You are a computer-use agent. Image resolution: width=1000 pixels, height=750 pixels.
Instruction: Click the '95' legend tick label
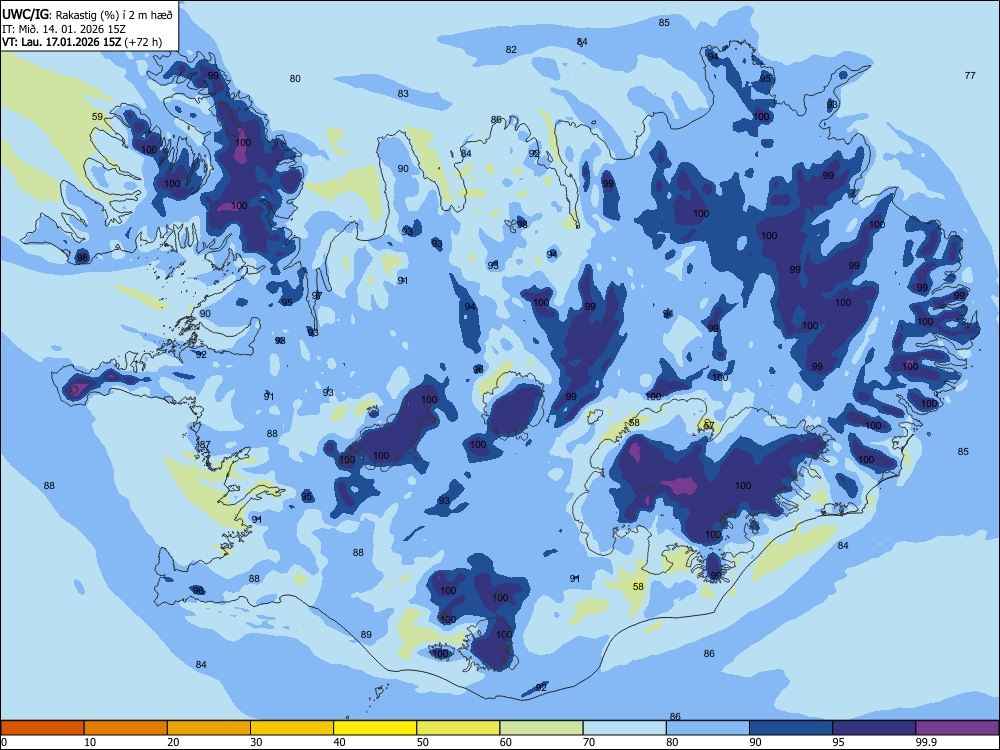pos(839,742)
